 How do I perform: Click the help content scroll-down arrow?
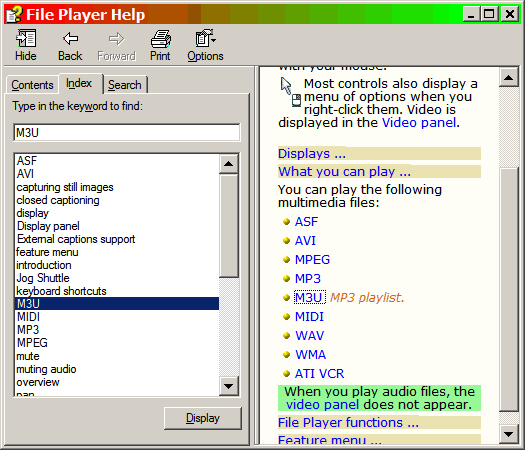click(509, 434)
